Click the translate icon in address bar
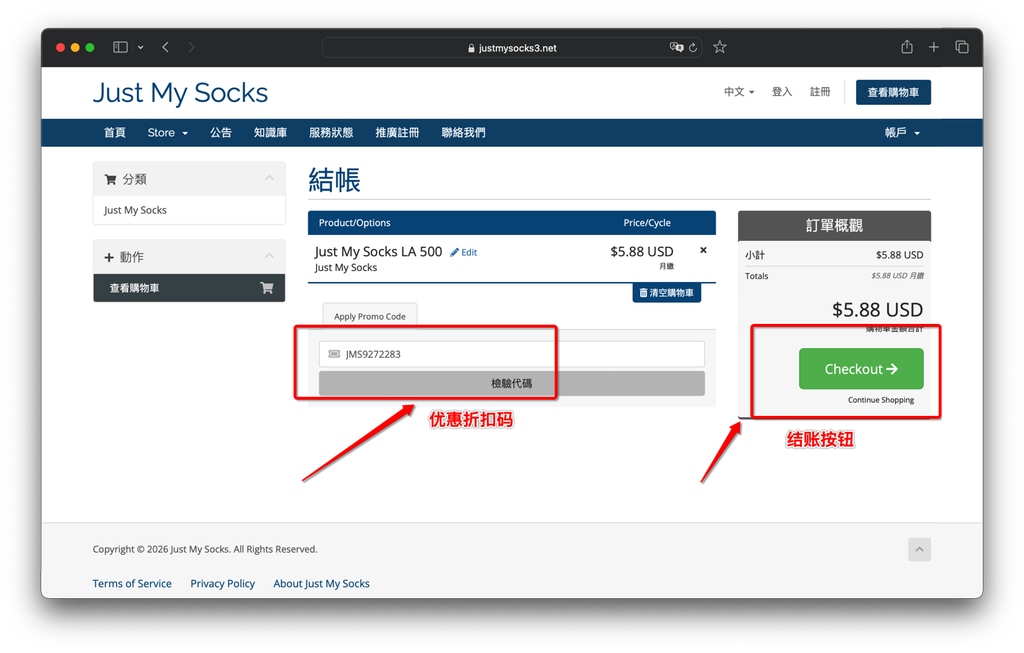Viewport: 1024px width, 653px height. point(676,47)
